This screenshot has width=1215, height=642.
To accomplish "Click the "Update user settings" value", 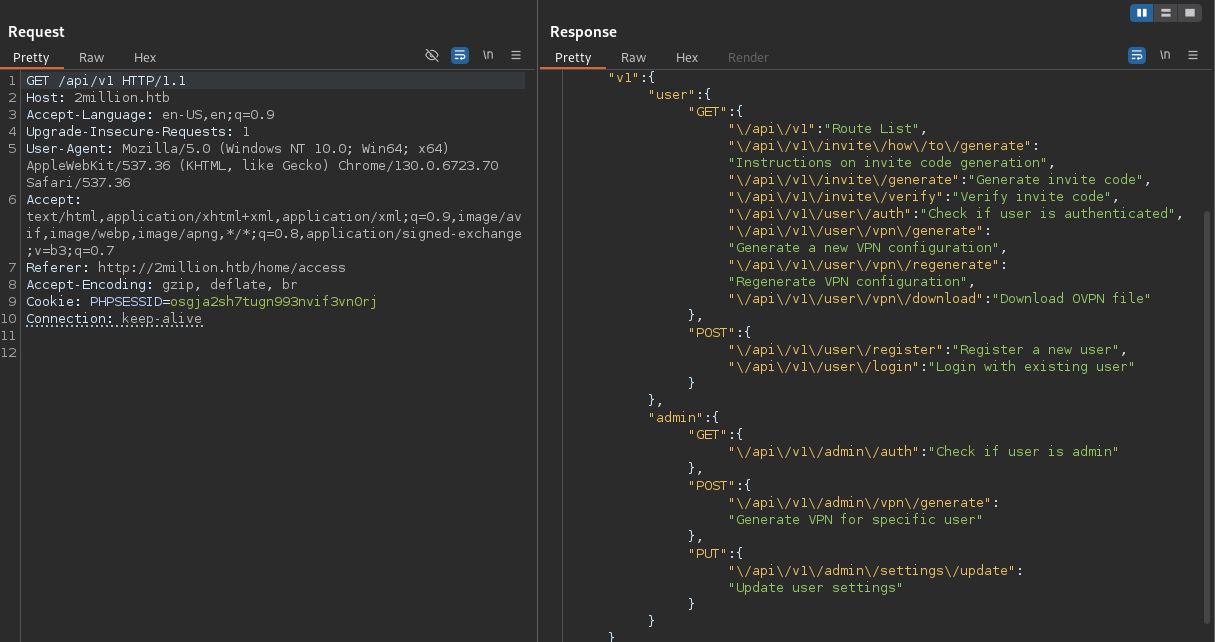I will pyautogui.click(x=816, y=587).
